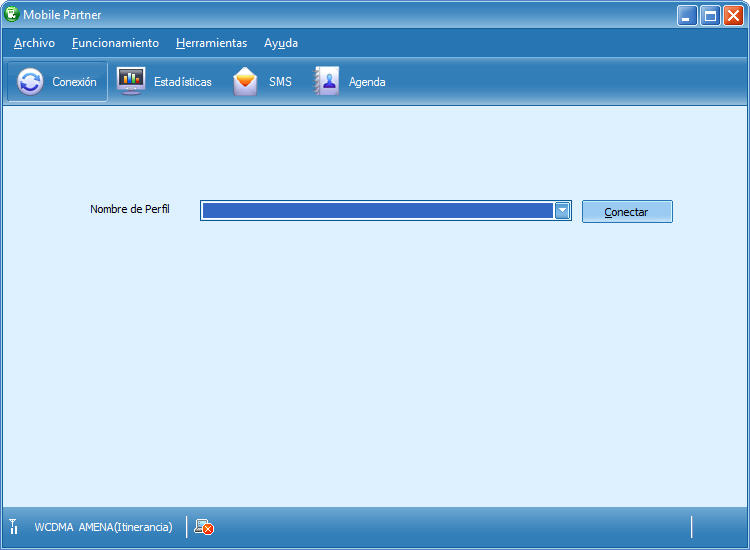This screenshot has width=750, height=550.
Task: Click the signal strength antenna icon
Action: (x=14, y=527)
